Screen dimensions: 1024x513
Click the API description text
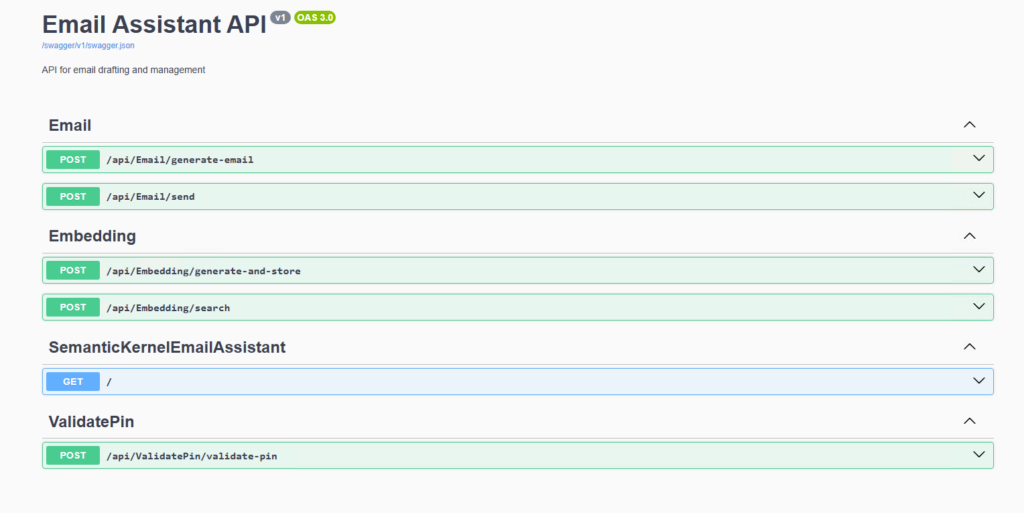(x=123, y=70)
